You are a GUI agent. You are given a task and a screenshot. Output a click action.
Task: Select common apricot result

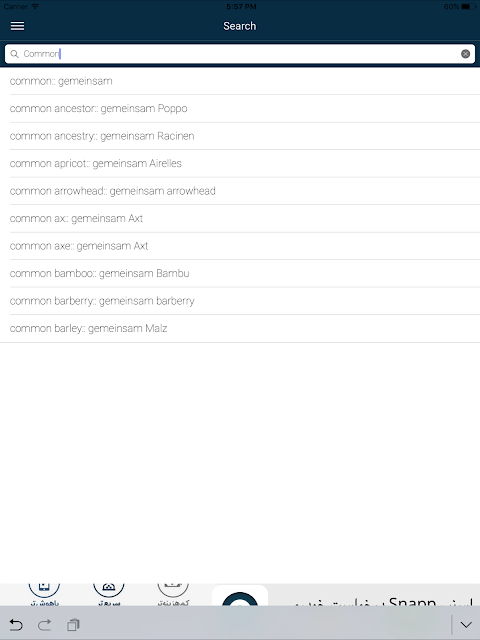tap(240, 163)
